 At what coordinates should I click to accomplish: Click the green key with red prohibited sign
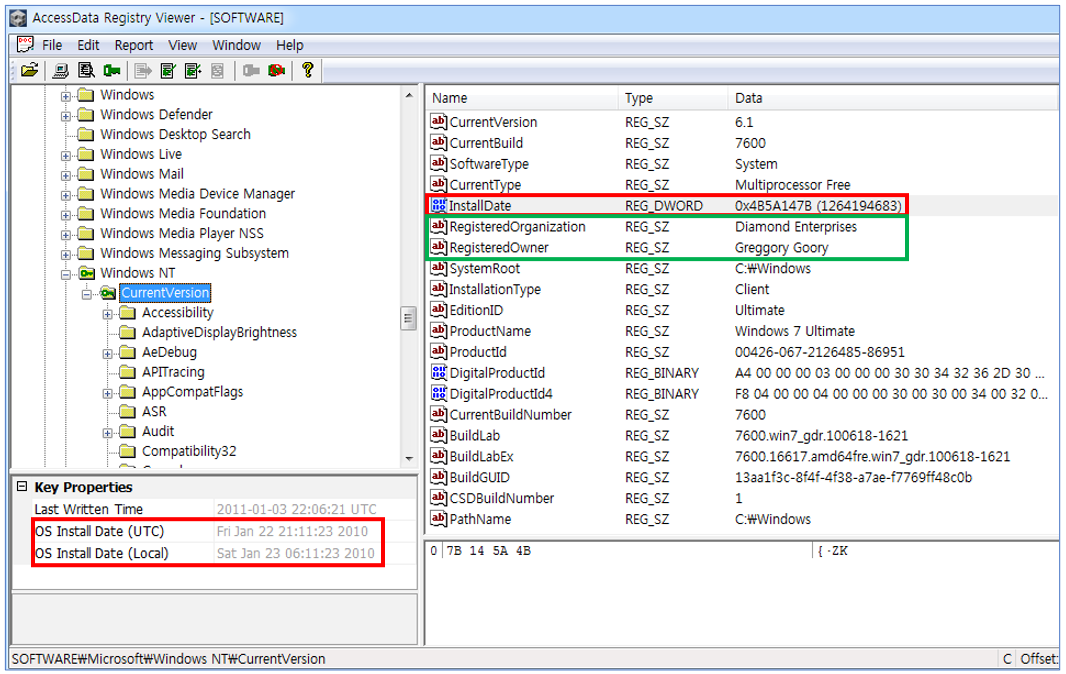pyautogui.click(x=277, y=70)
